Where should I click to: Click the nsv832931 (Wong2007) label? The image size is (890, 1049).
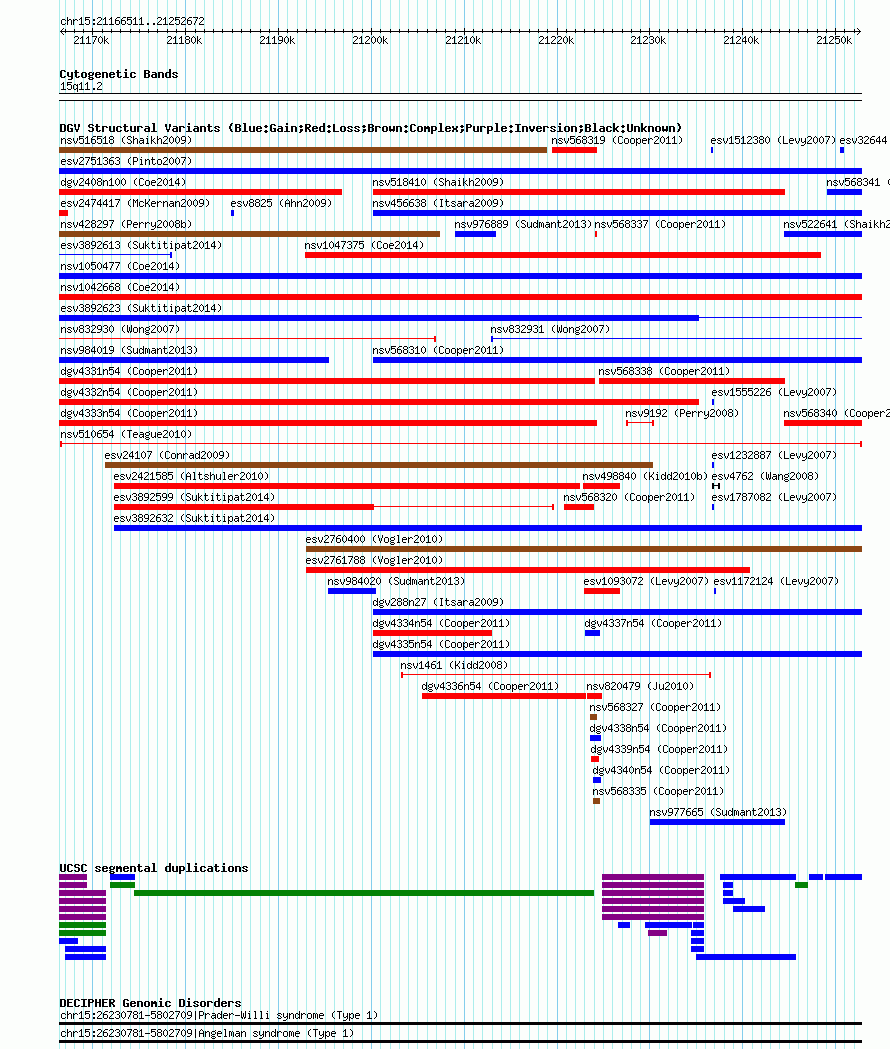[x=550, y=329]
